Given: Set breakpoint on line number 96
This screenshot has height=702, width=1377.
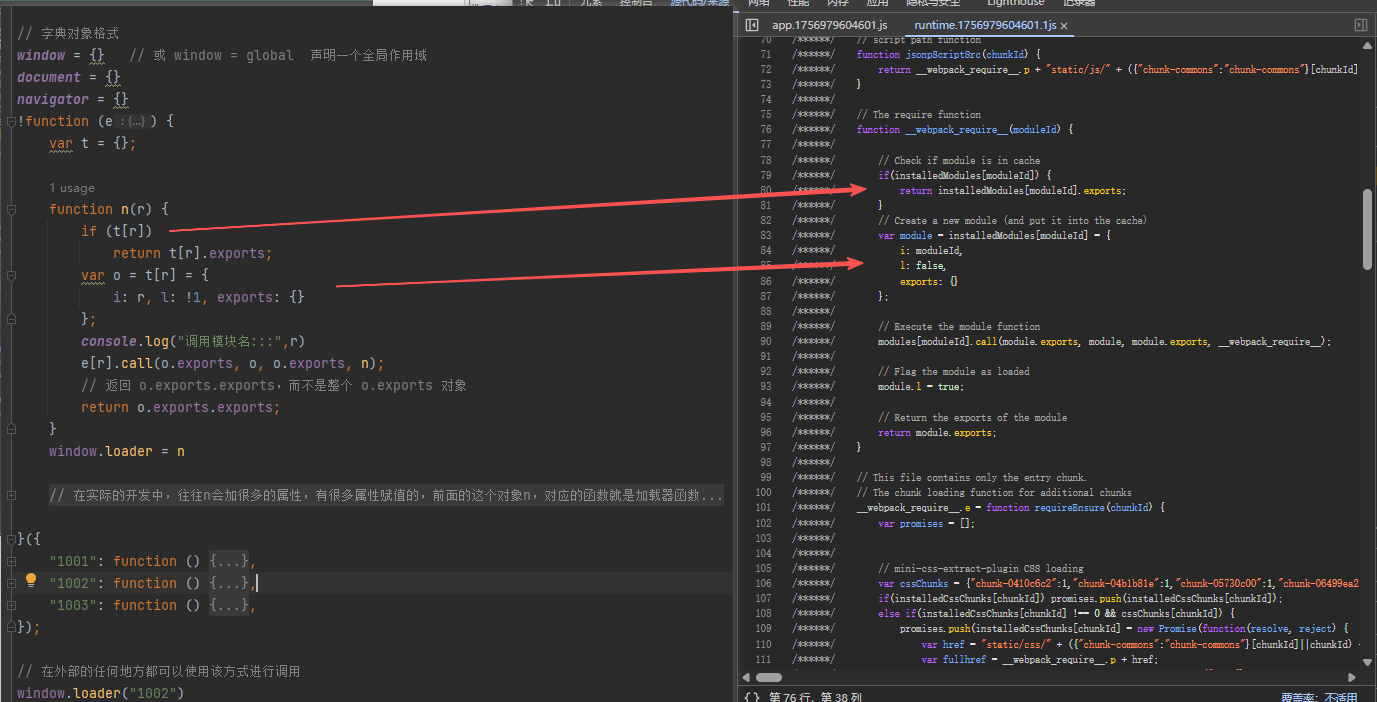Looking at the screenshot, I should (x=766, y=433).
